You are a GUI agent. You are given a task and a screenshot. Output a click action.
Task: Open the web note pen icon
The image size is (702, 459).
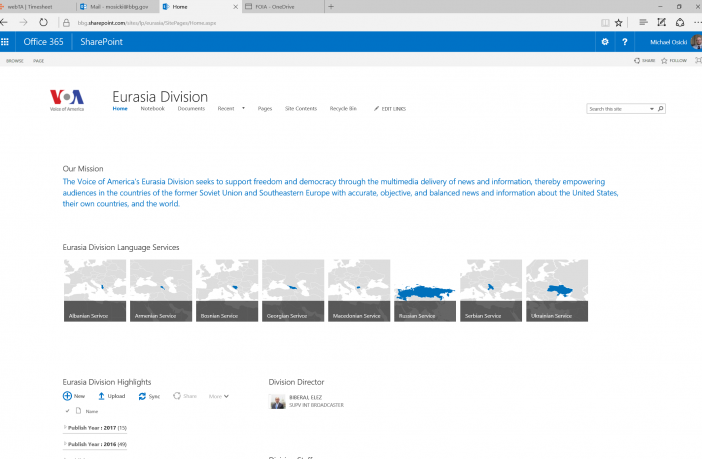(x=661, y=22)
